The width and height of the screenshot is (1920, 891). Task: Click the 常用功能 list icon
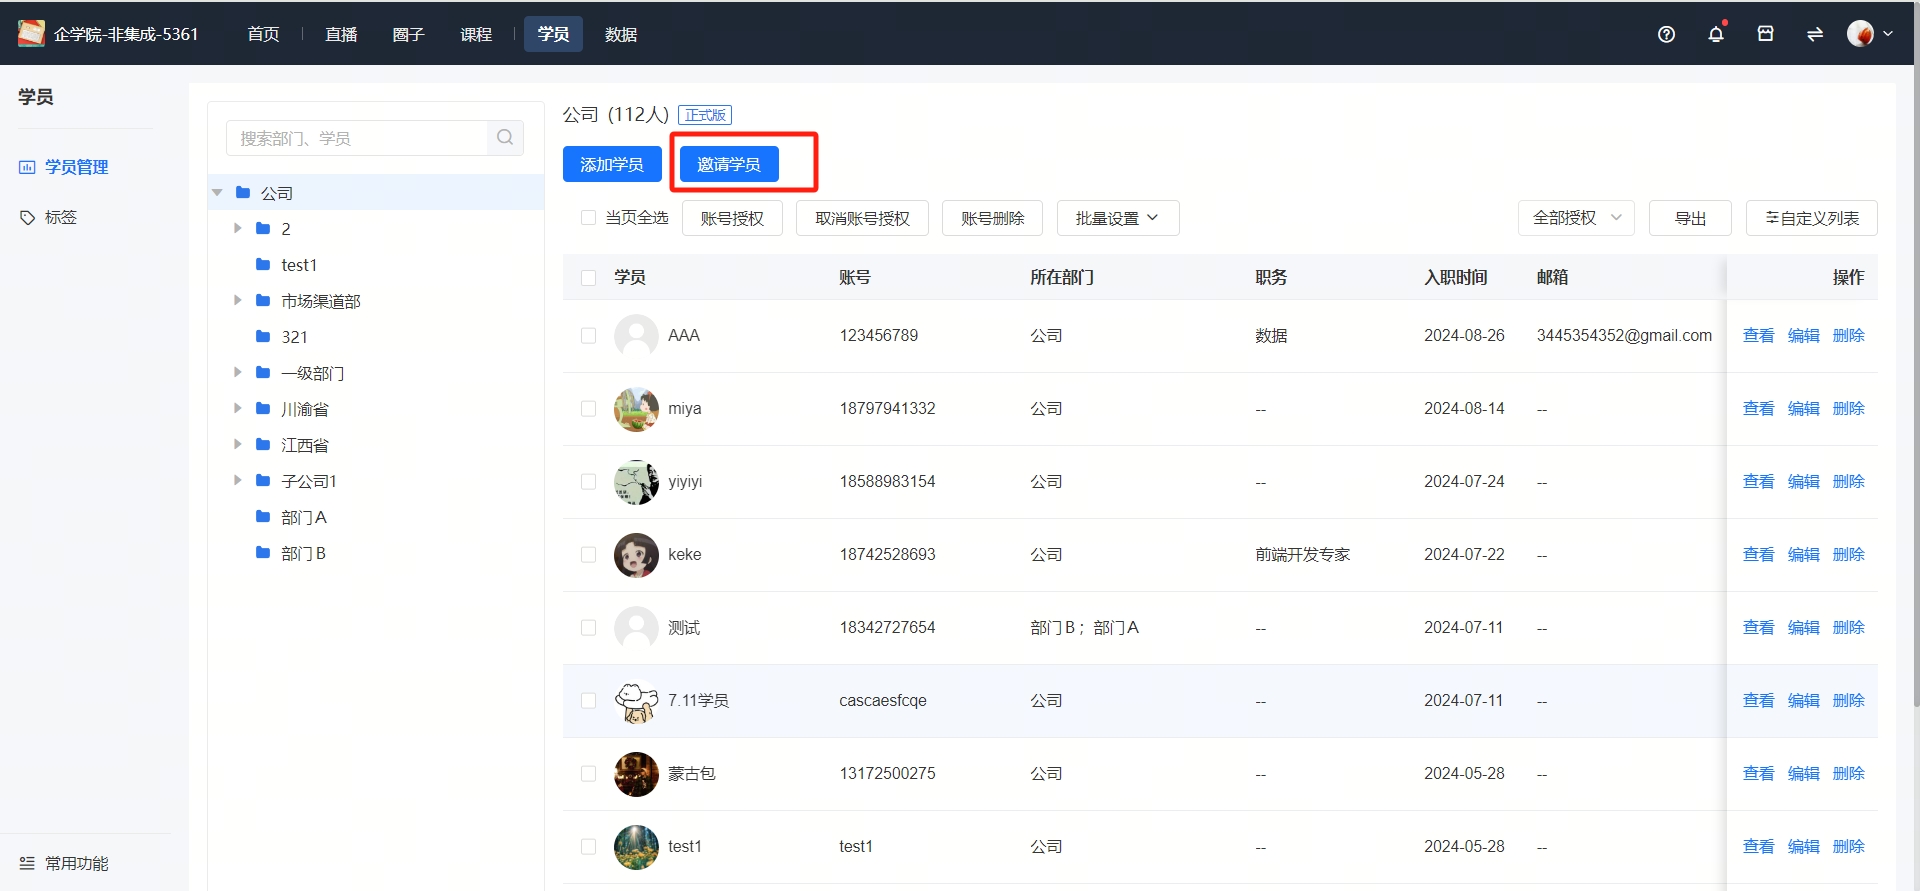[27, 863]
